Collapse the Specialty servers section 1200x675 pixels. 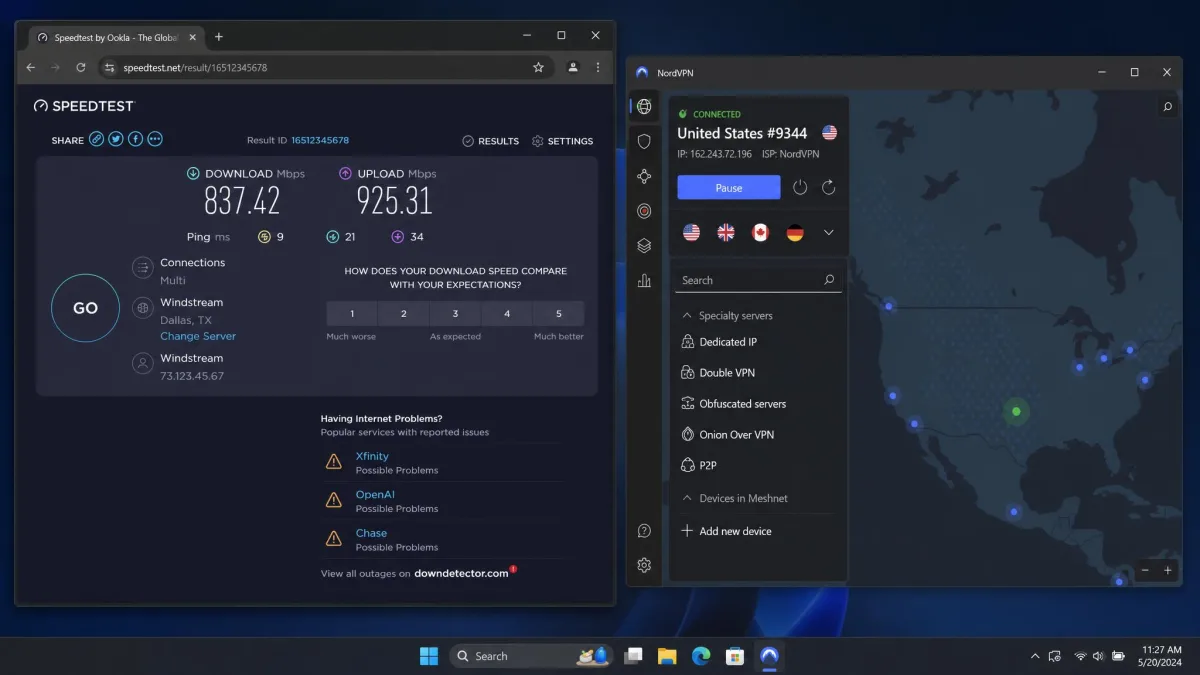(x=687, y=315)
